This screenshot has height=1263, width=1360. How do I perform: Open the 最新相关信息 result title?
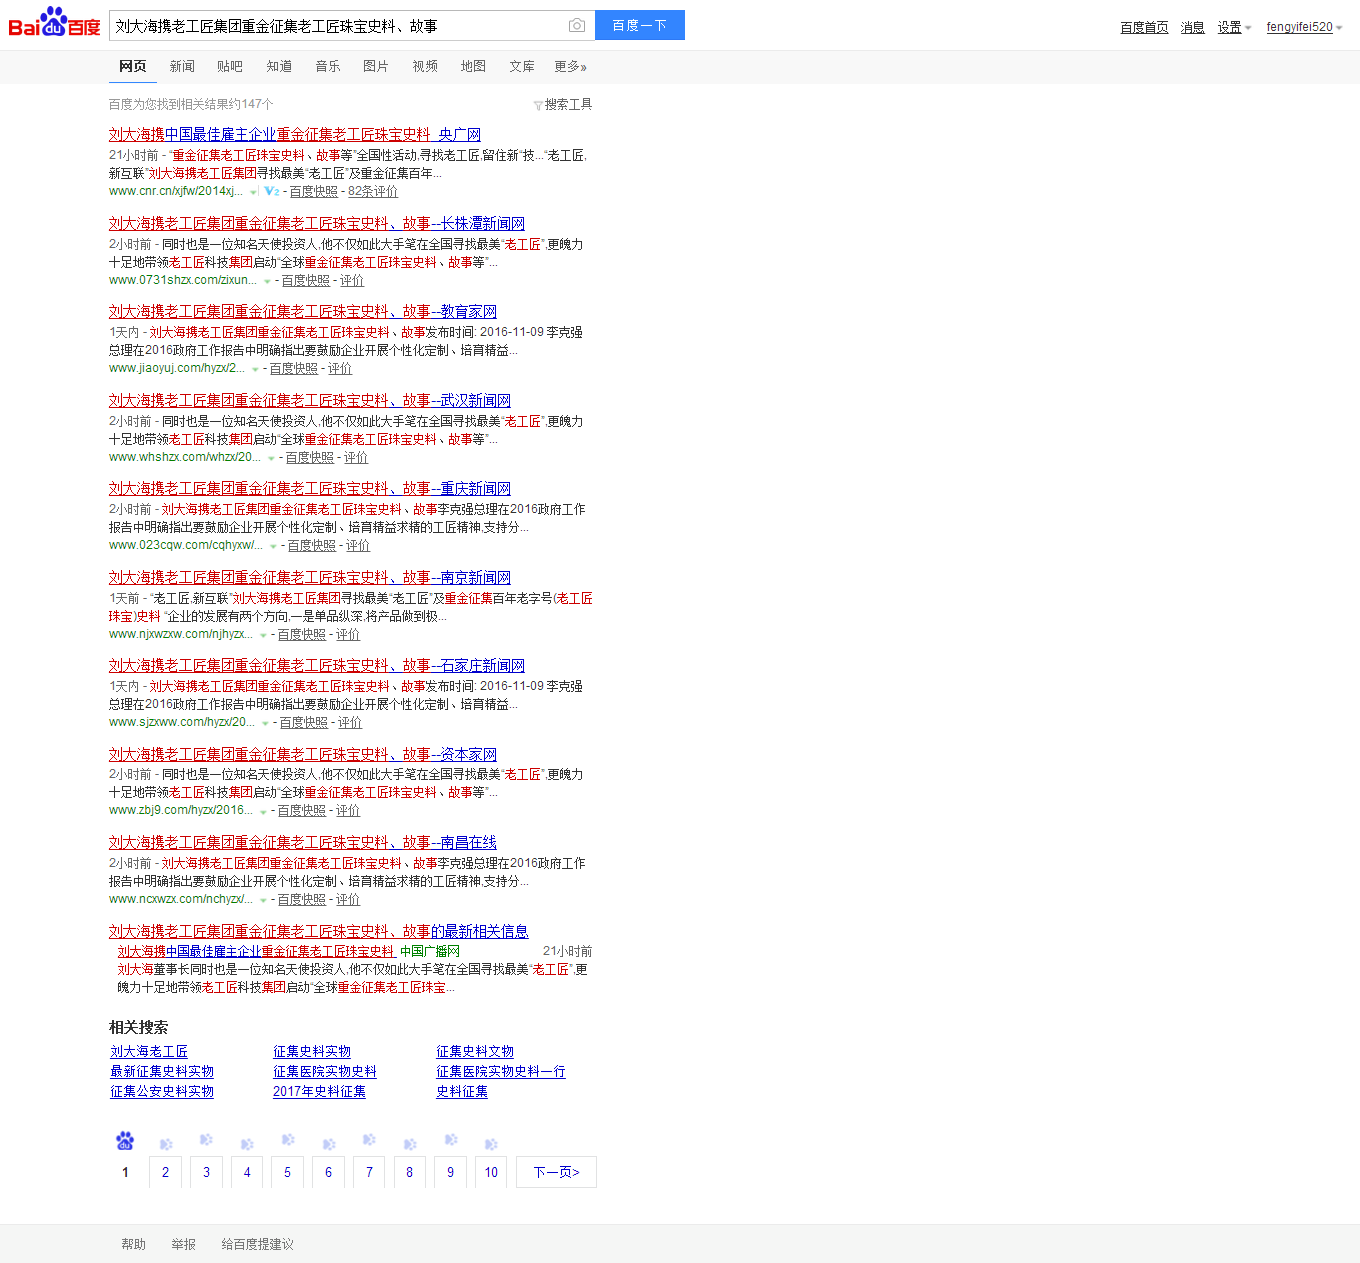[x=319, y=931]
